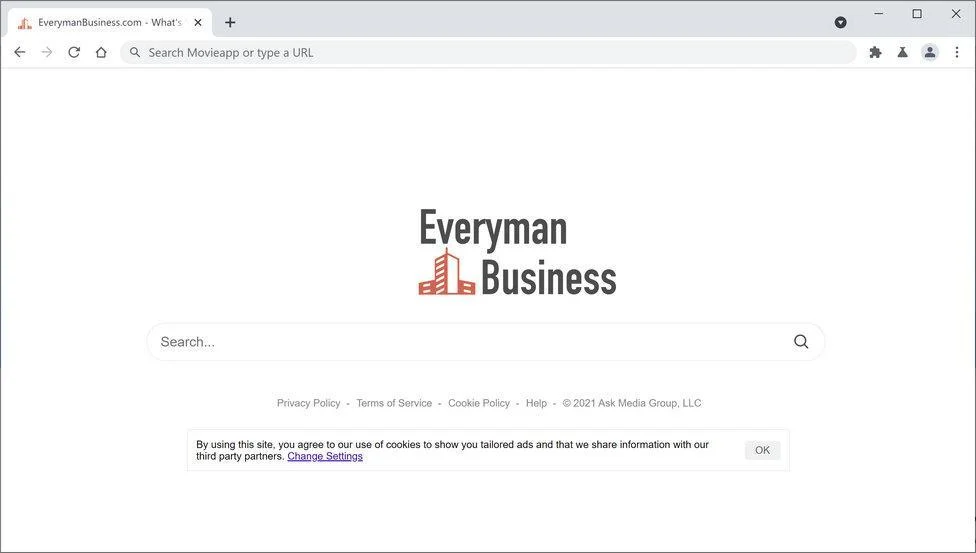
Task: Click the address bar search magnifier icon
Action: tap(134, 52)
